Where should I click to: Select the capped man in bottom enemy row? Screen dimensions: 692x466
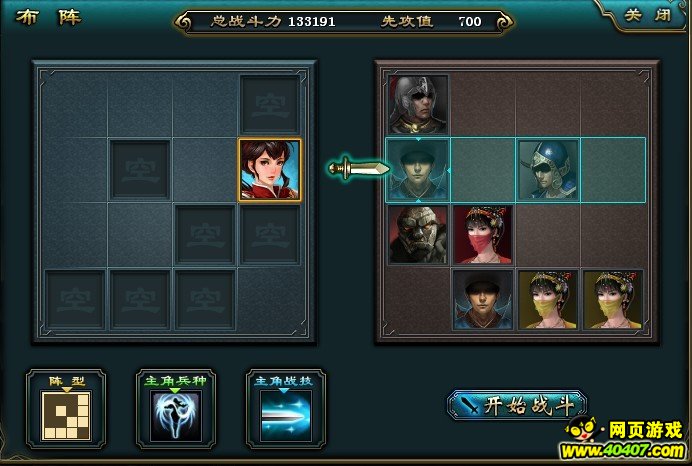(483, 300)
